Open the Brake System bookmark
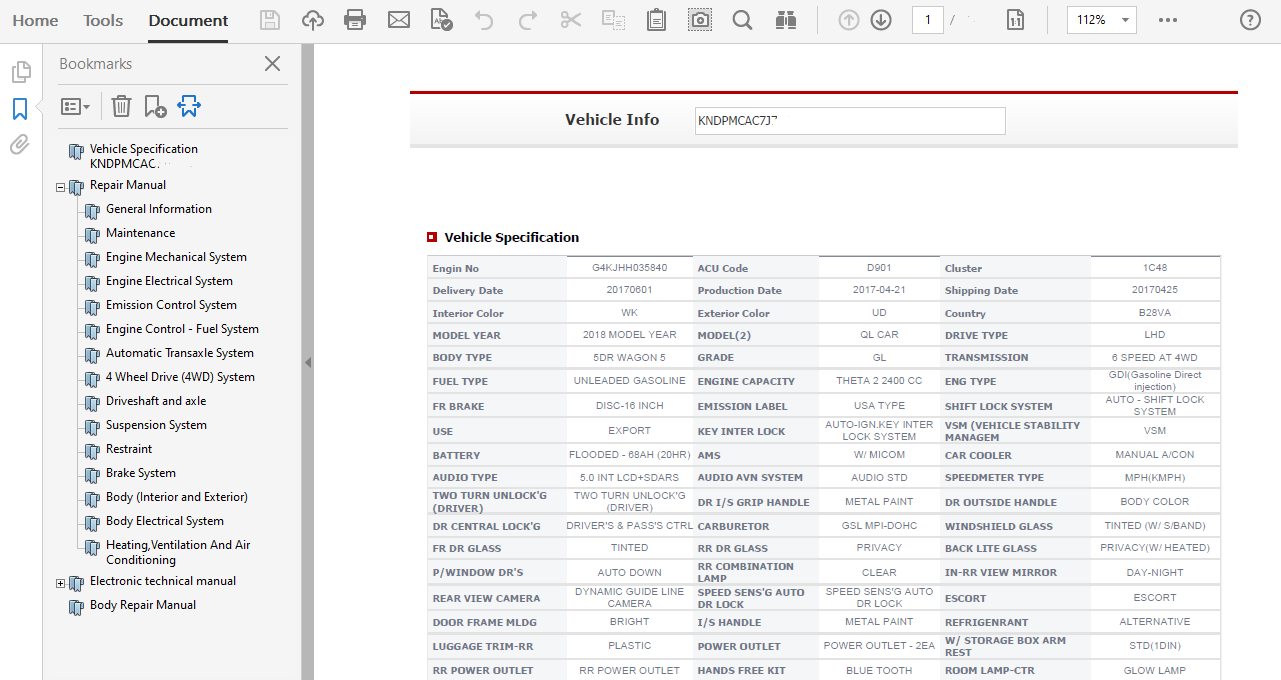1281x680 pixels. (x=141, y=473)
